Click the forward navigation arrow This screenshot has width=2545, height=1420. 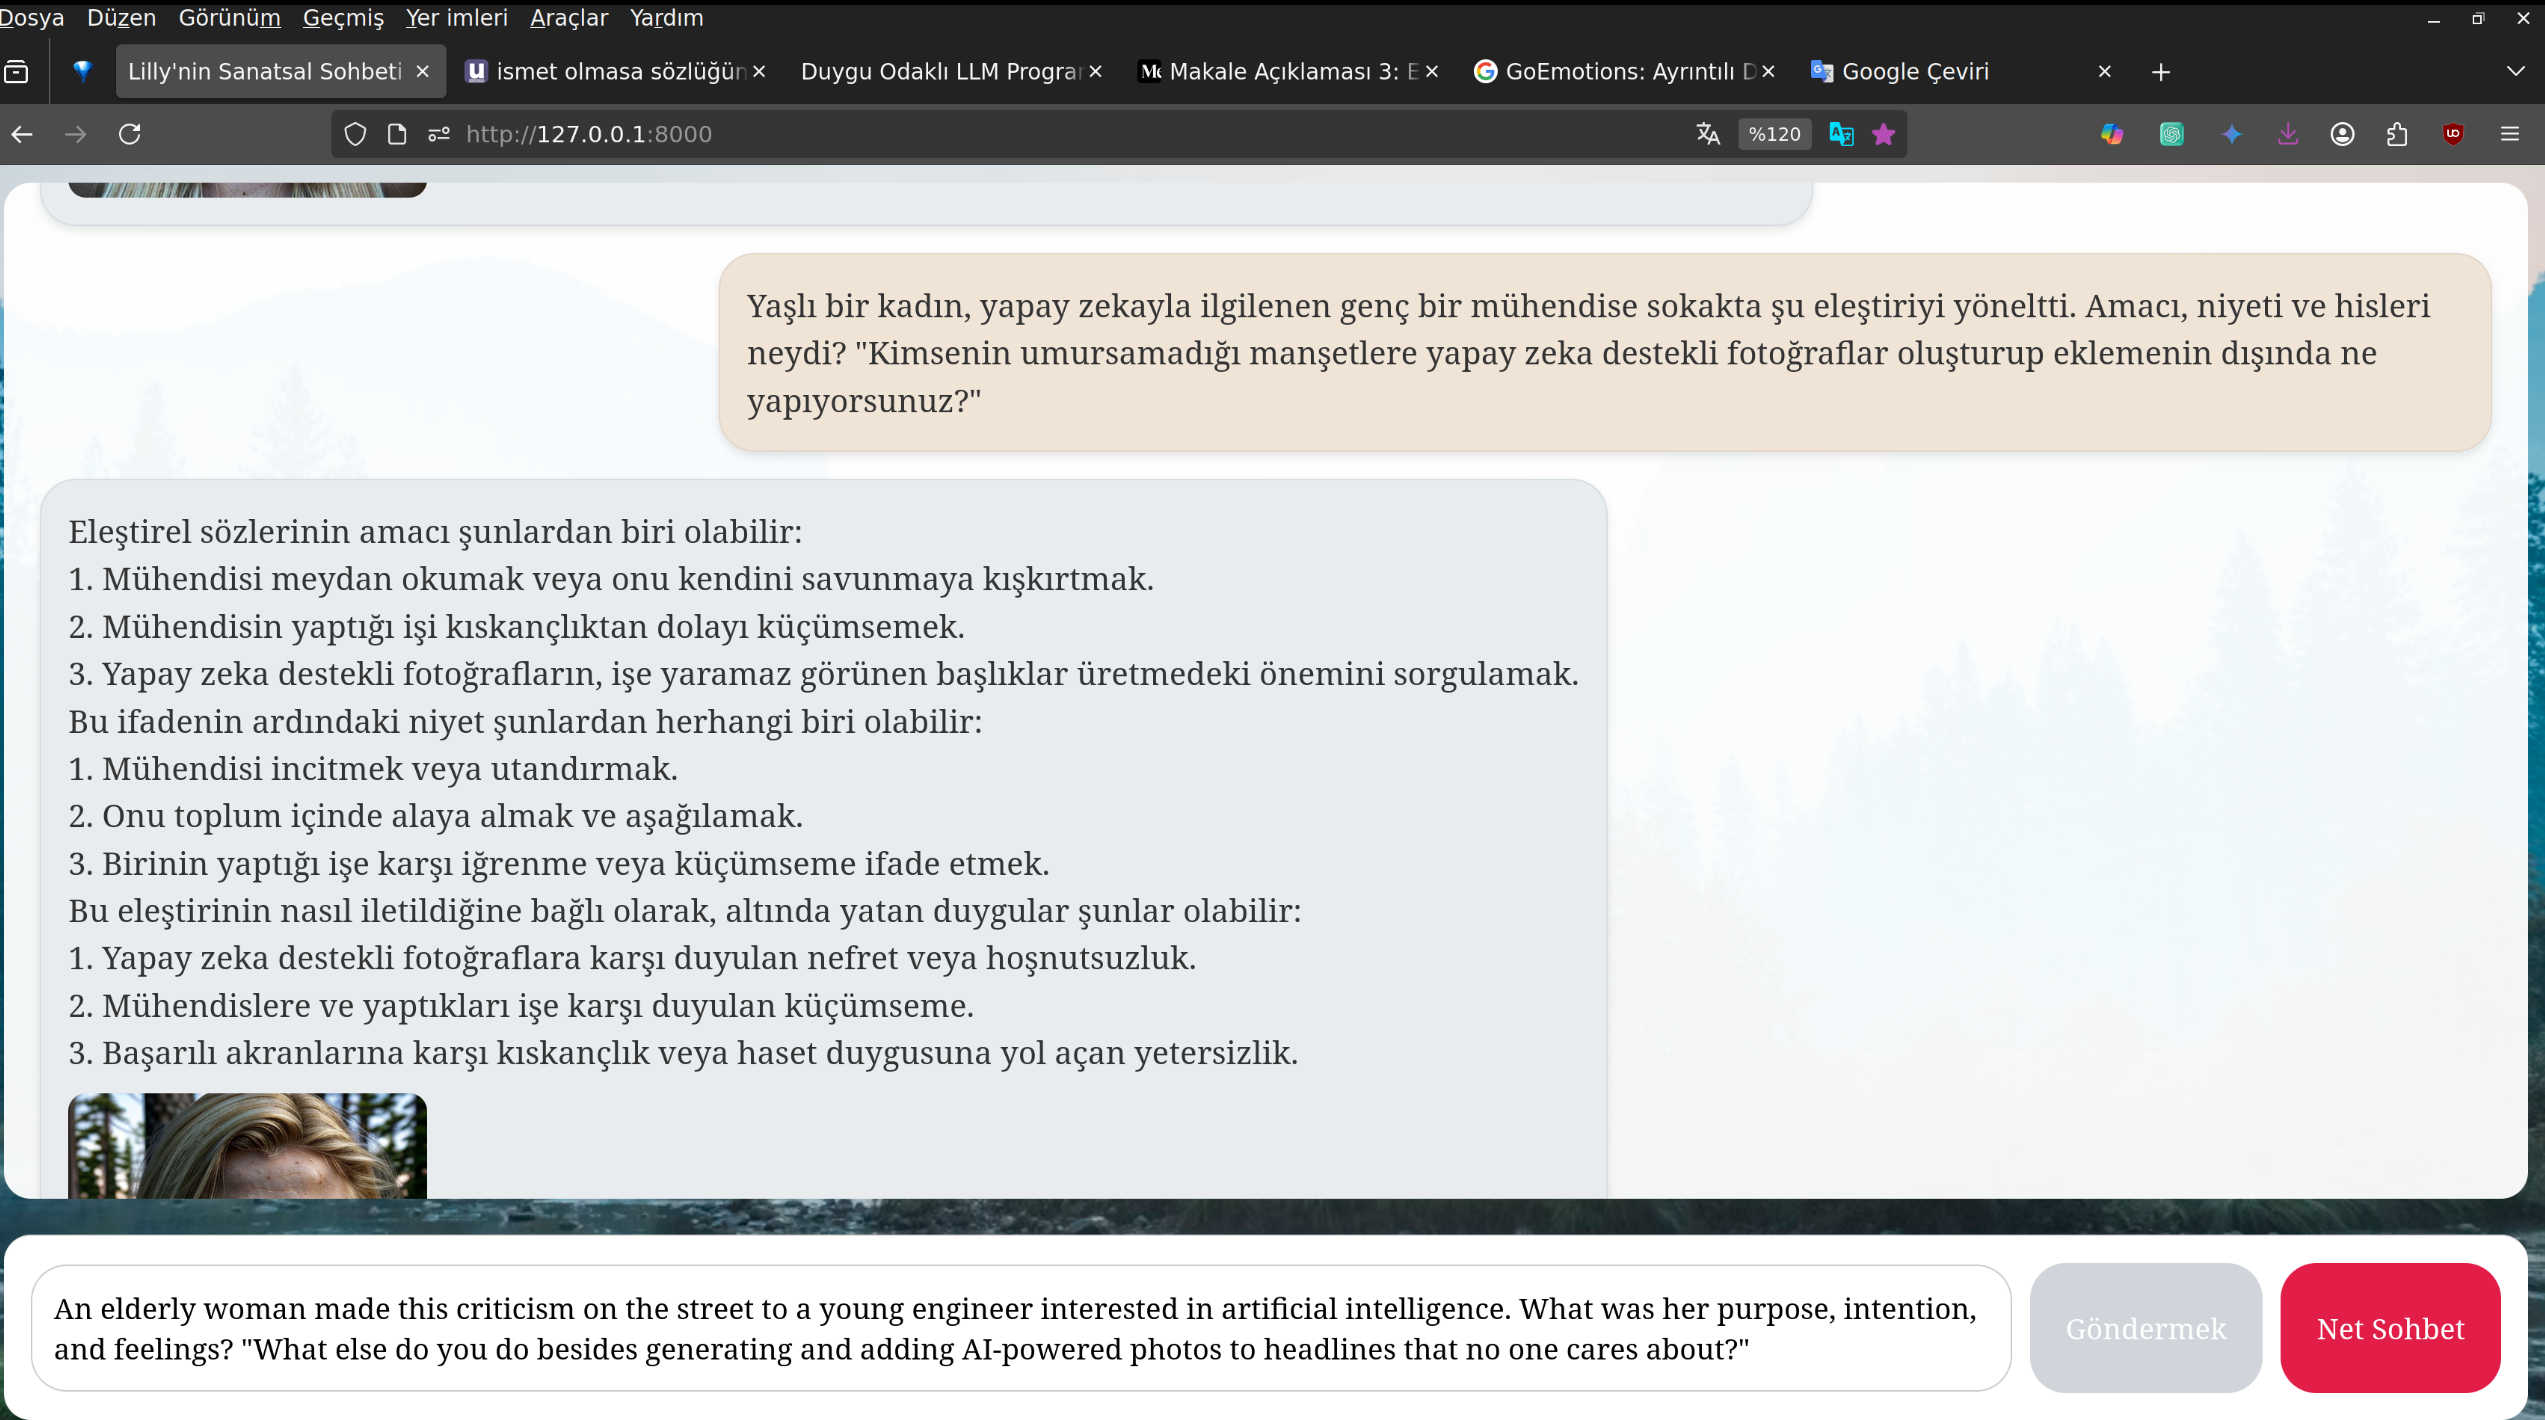[x=76, y=134]
